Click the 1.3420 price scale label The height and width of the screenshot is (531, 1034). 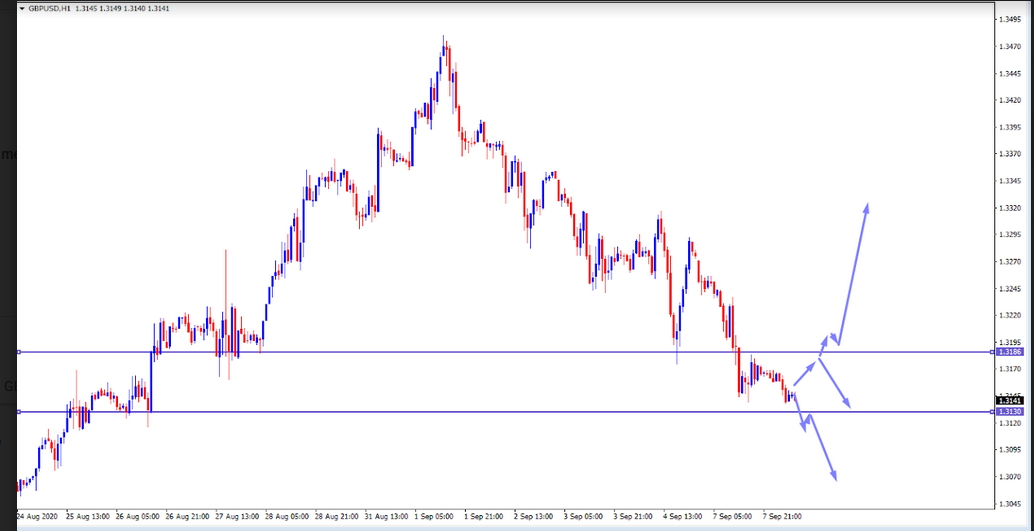click(x=1011, y=100)
